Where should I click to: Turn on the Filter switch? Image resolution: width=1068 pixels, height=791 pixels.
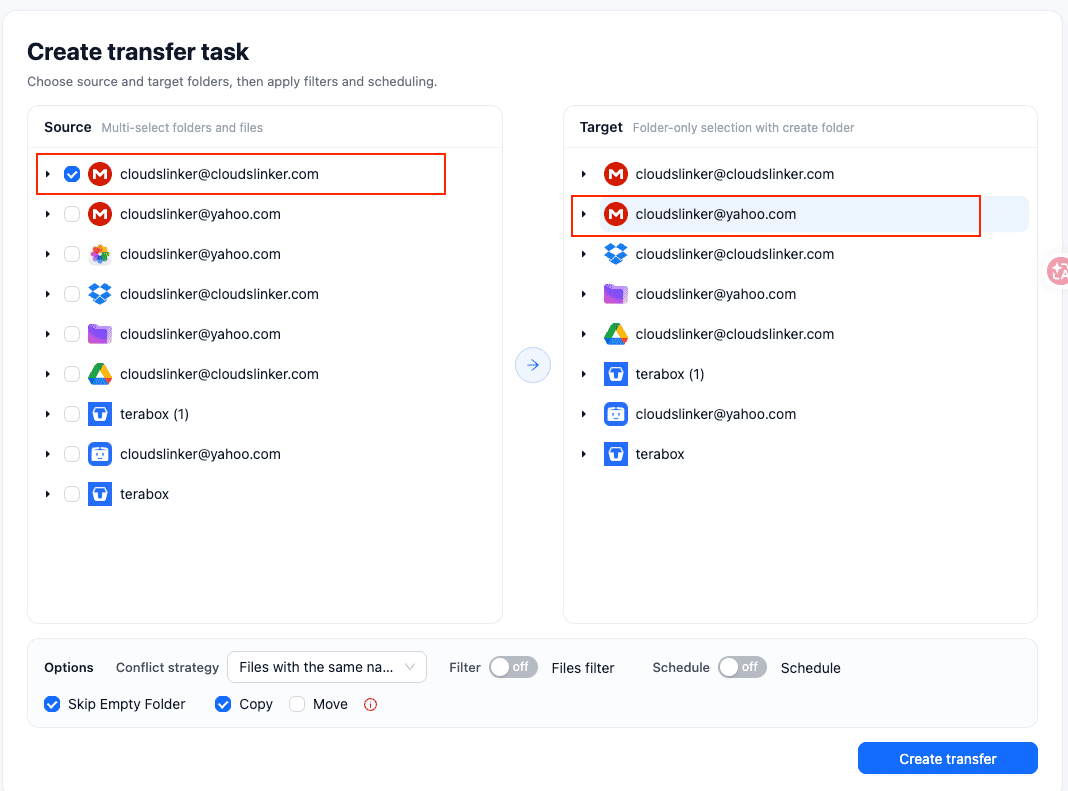click(514, 667)
